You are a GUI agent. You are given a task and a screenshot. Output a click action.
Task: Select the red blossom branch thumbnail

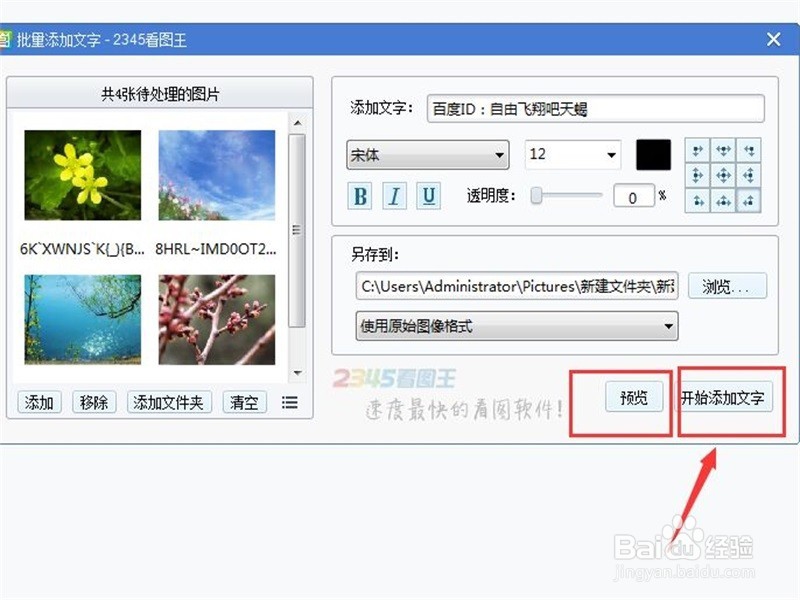217,320
